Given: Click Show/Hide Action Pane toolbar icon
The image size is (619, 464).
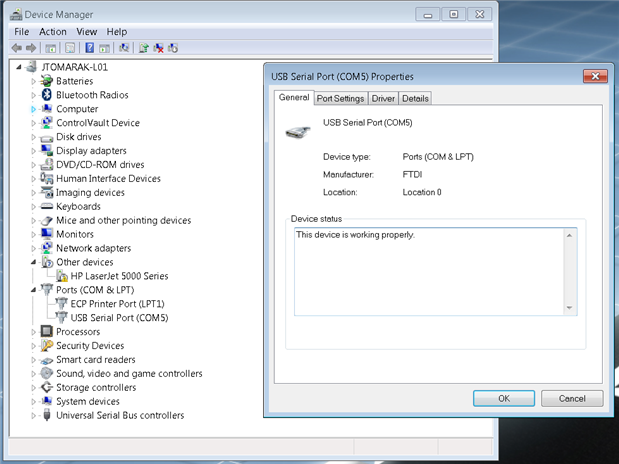Looking at the screenshot, I should tap(104, 48).
